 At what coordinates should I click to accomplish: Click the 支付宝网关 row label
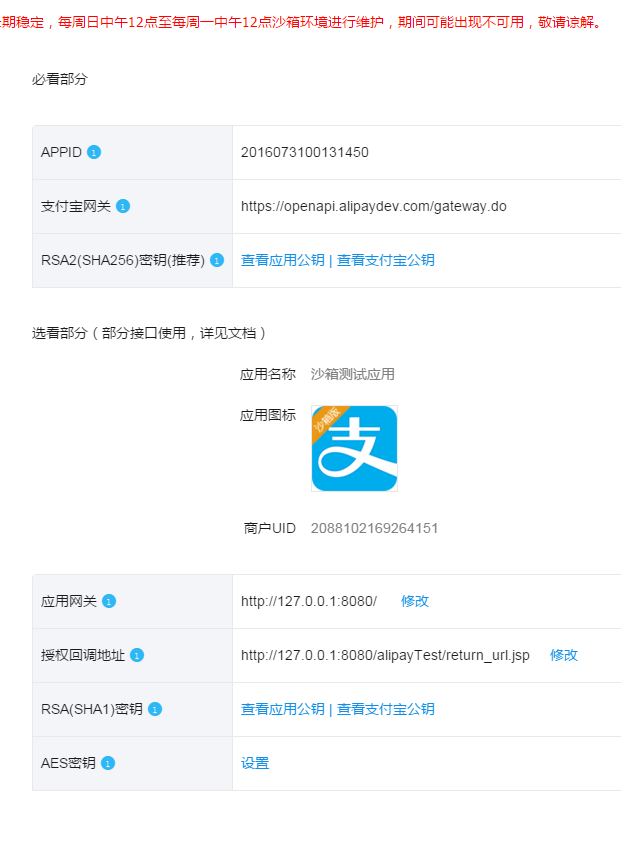click(x=76, y=207)
